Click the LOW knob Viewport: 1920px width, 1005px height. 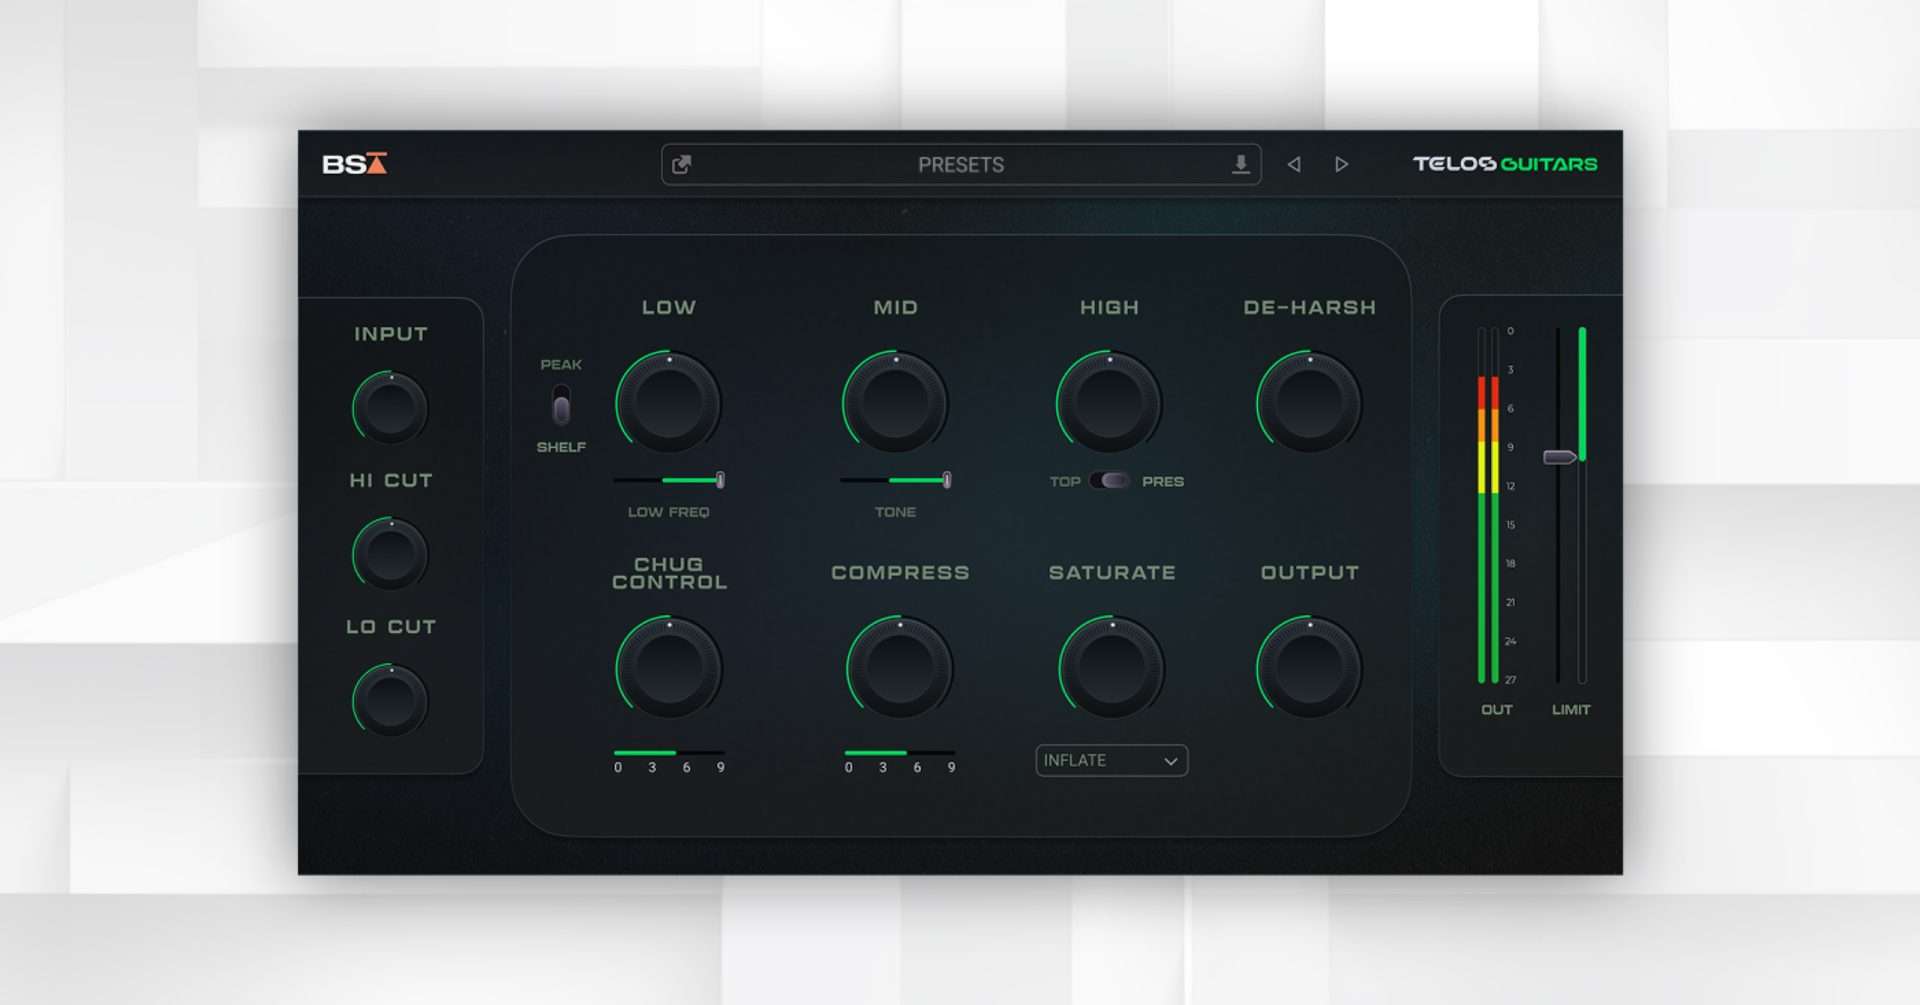668,402
